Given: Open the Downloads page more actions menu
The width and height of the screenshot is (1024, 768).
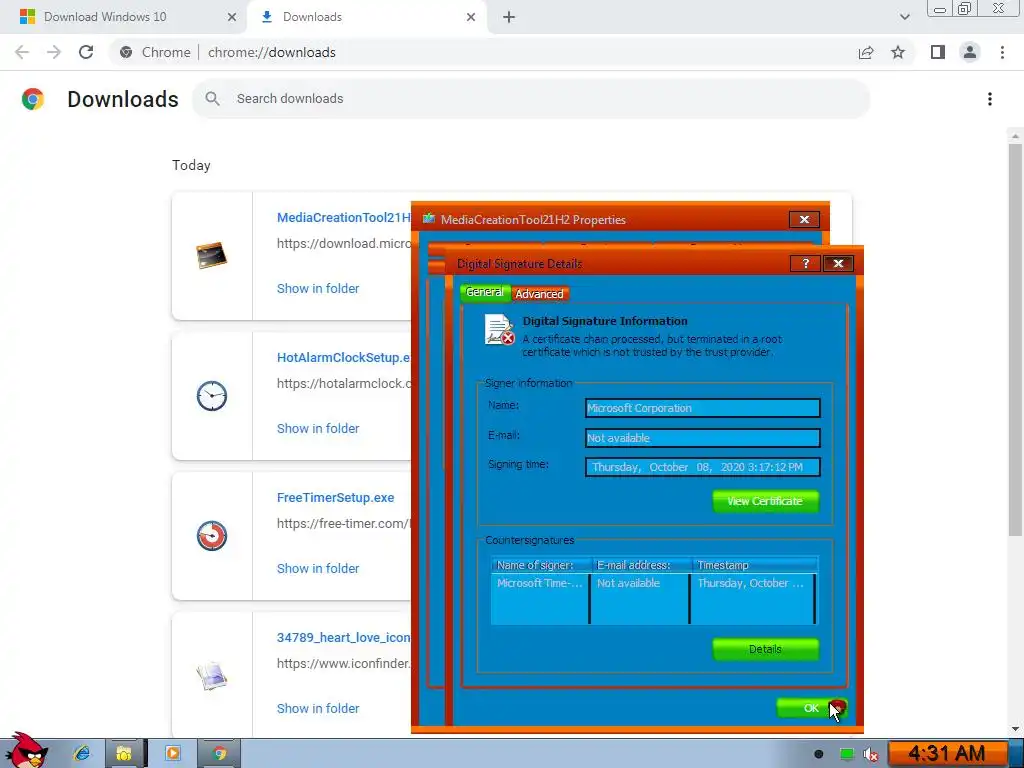Looking at the screenshot, I should pos(989,99).
